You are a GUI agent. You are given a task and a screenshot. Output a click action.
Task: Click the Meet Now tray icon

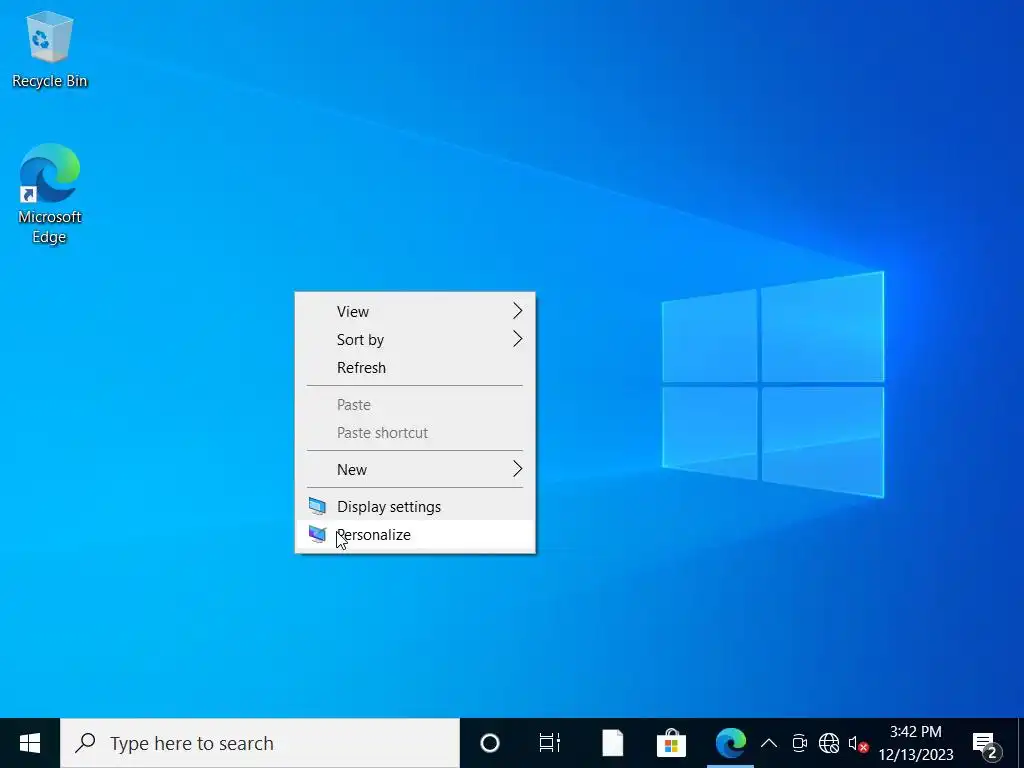(x=799, y=743)
